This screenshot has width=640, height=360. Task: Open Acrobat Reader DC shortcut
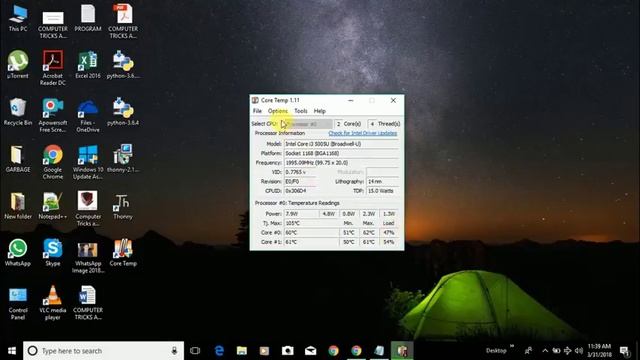53,68
